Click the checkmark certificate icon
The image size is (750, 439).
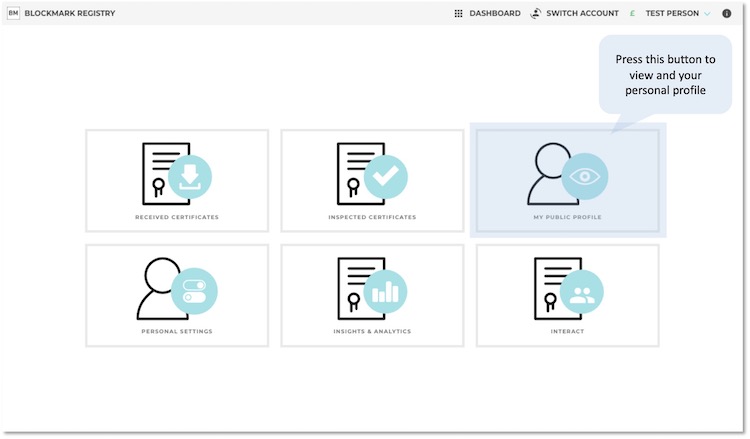point(384,177)
